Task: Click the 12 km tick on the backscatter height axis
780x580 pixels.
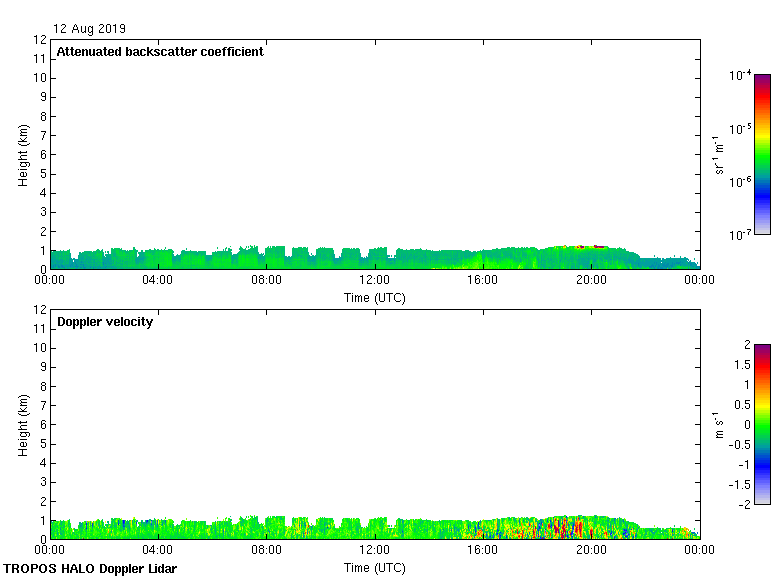Action: (40, 40)
